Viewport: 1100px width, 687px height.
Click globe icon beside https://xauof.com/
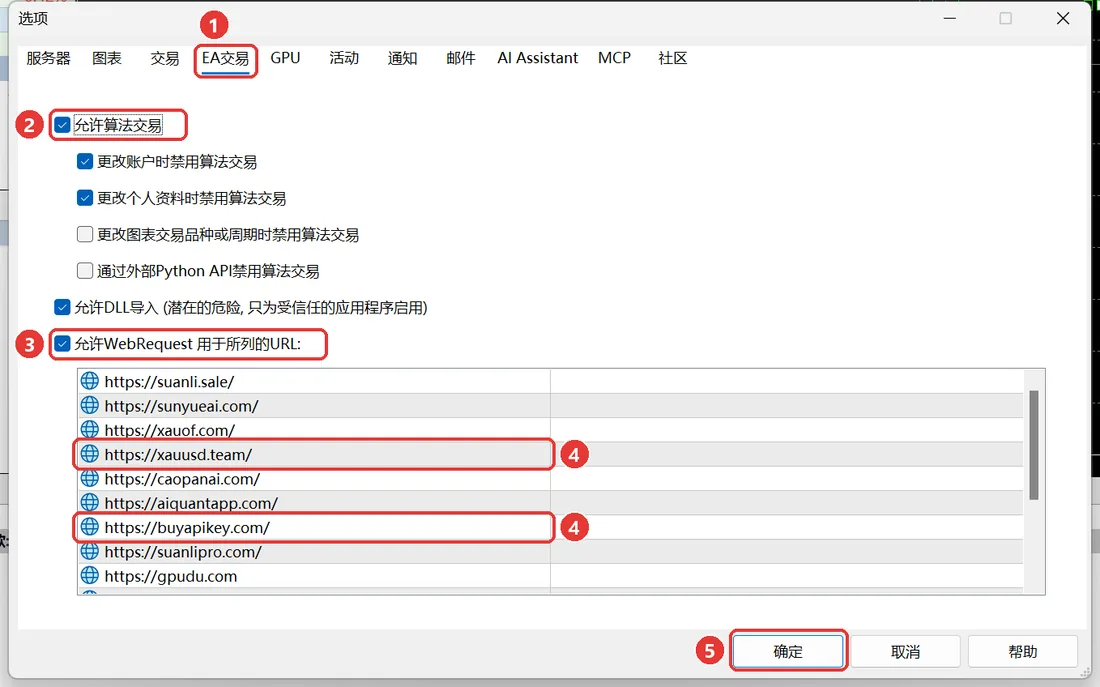point(89,429)
